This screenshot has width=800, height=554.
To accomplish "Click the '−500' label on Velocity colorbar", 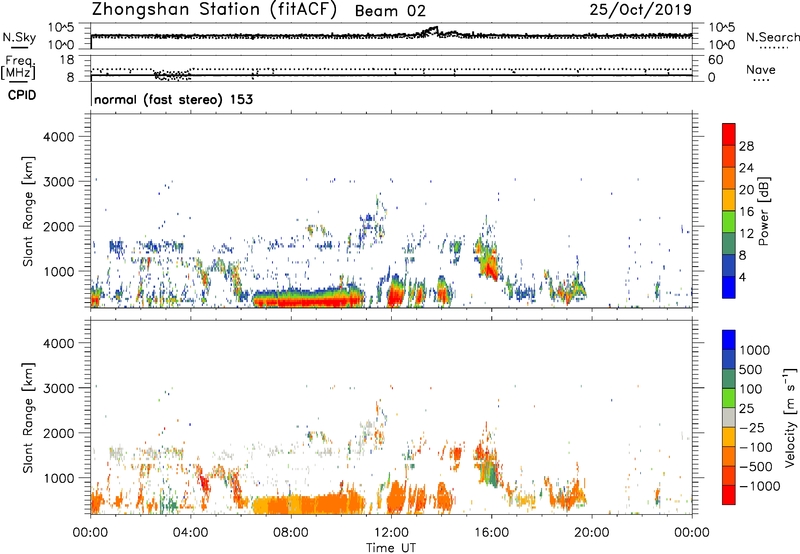I will (756, 466).
